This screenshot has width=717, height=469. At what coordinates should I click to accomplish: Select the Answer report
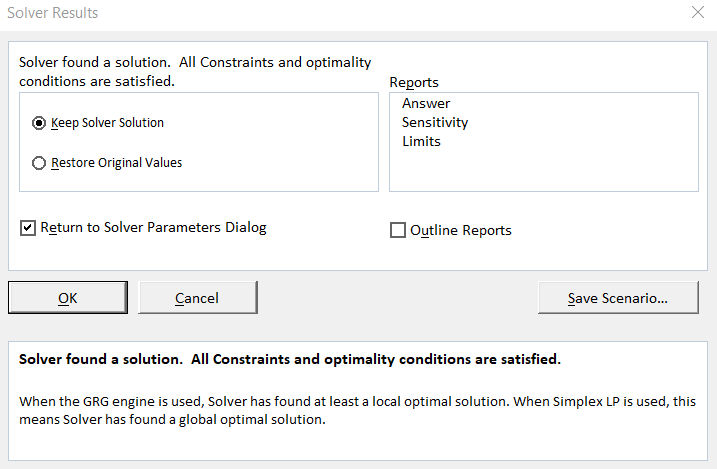coord(426,104)
